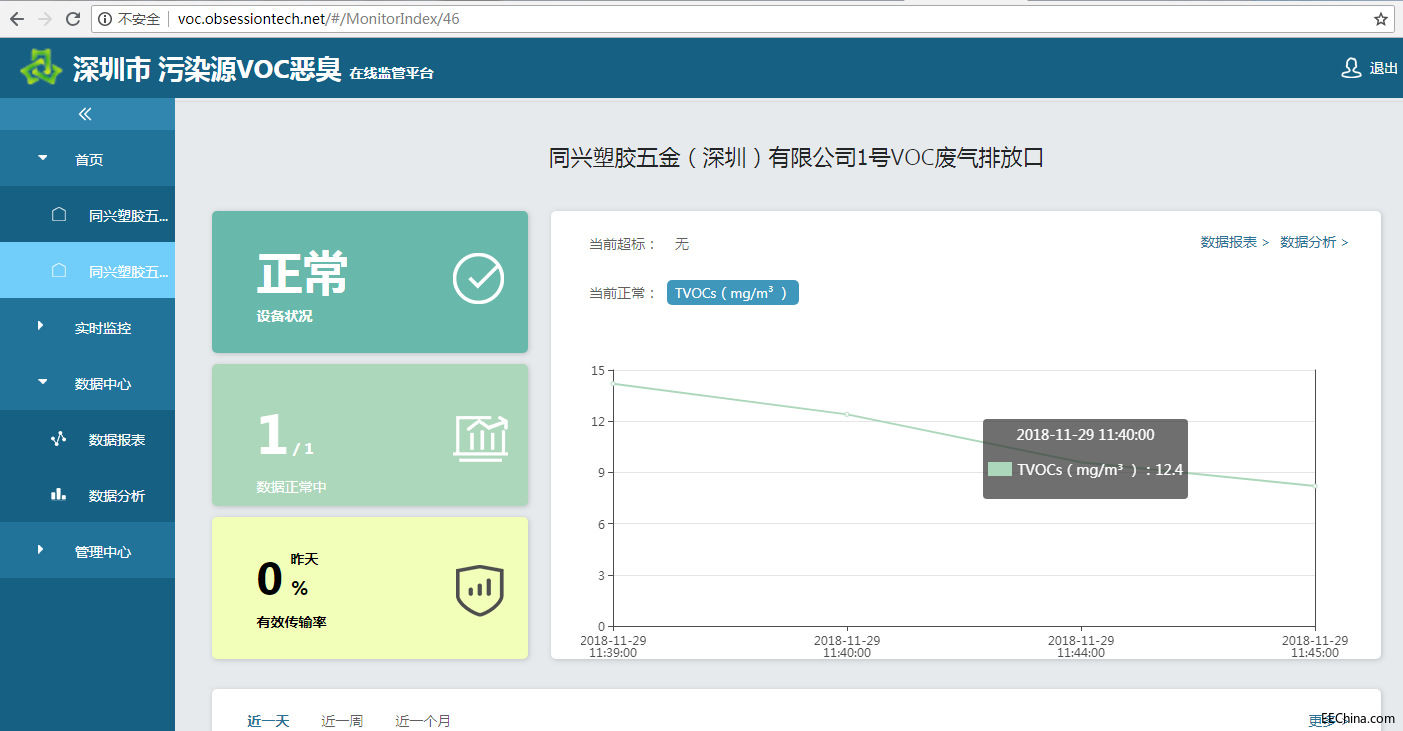Screen dimensions: 1403x731
Task: Click the user profile icon
Action: point(1351,68)
